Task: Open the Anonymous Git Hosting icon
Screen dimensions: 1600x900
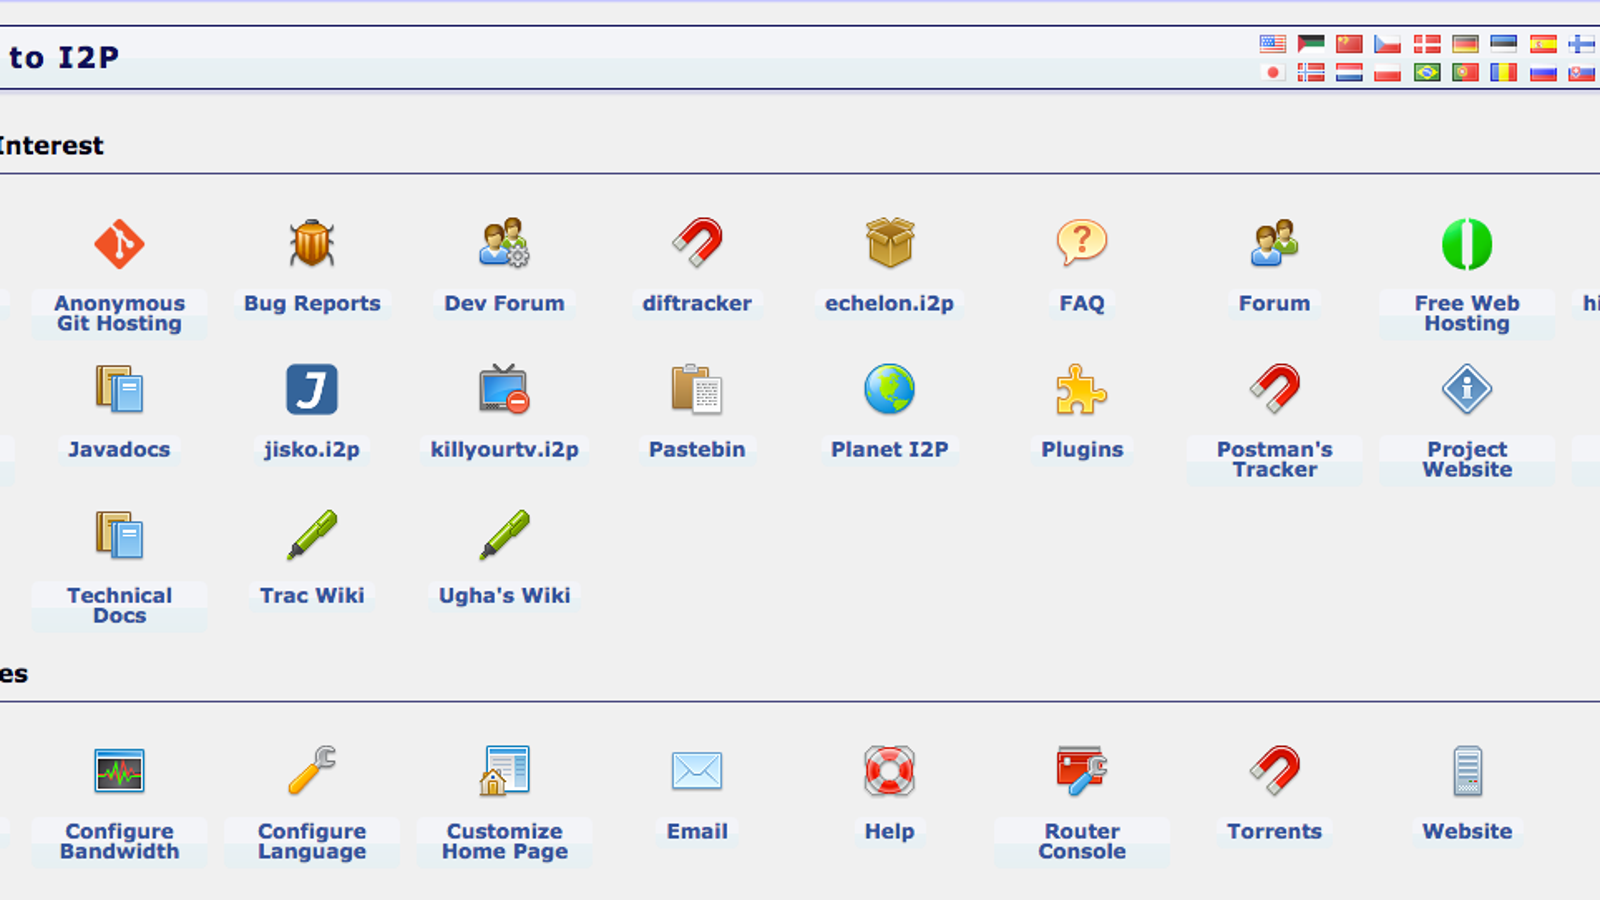Action: click(119, 244)
